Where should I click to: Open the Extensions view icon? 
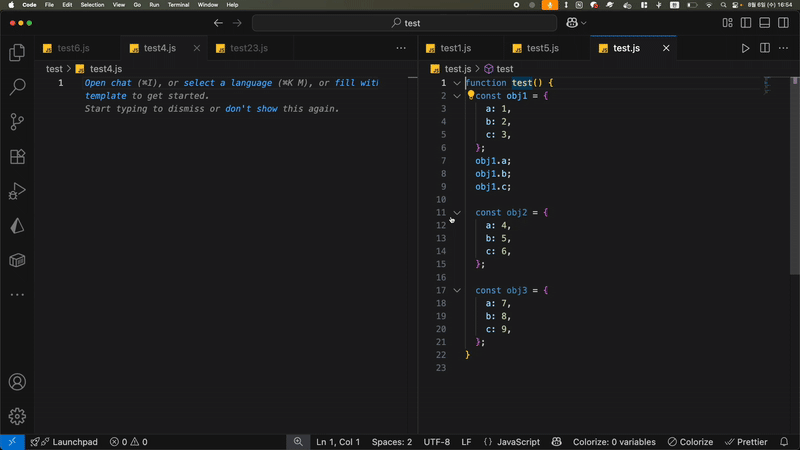tap(17, 157)
